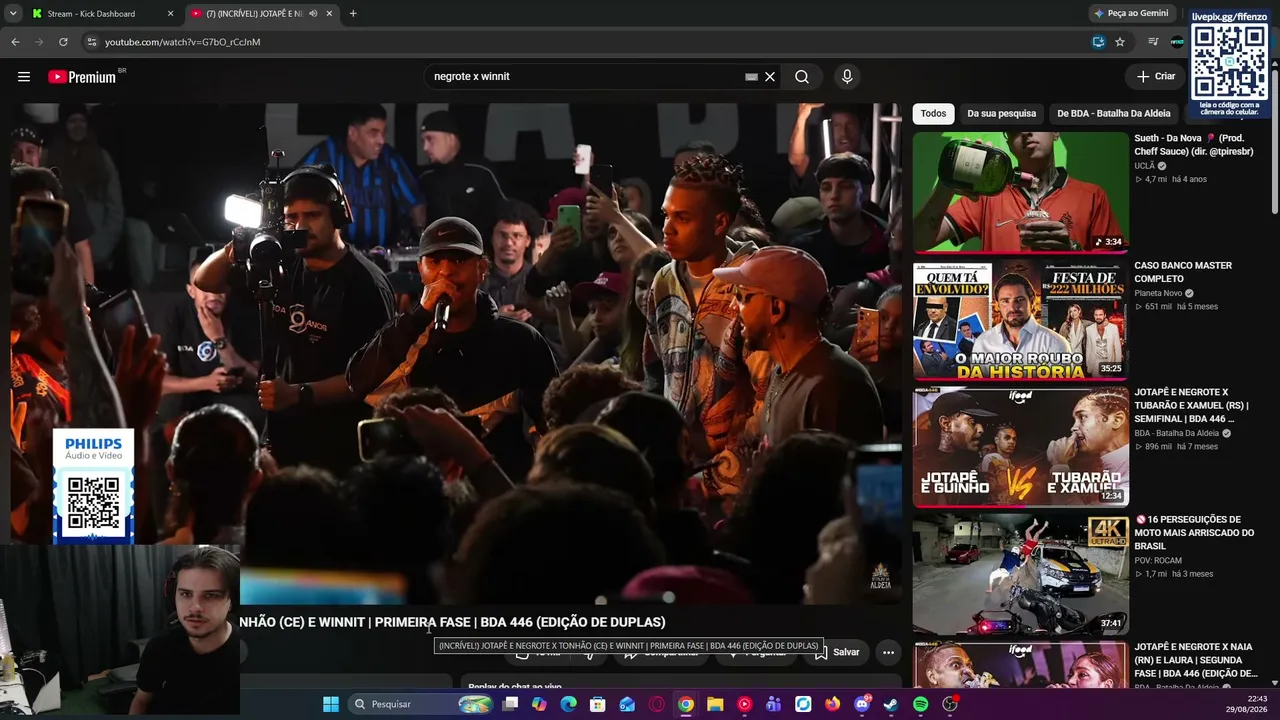Open Spotify from the taskbar
Viewport: 1280px width, 720px height.
tap(921, 704)
